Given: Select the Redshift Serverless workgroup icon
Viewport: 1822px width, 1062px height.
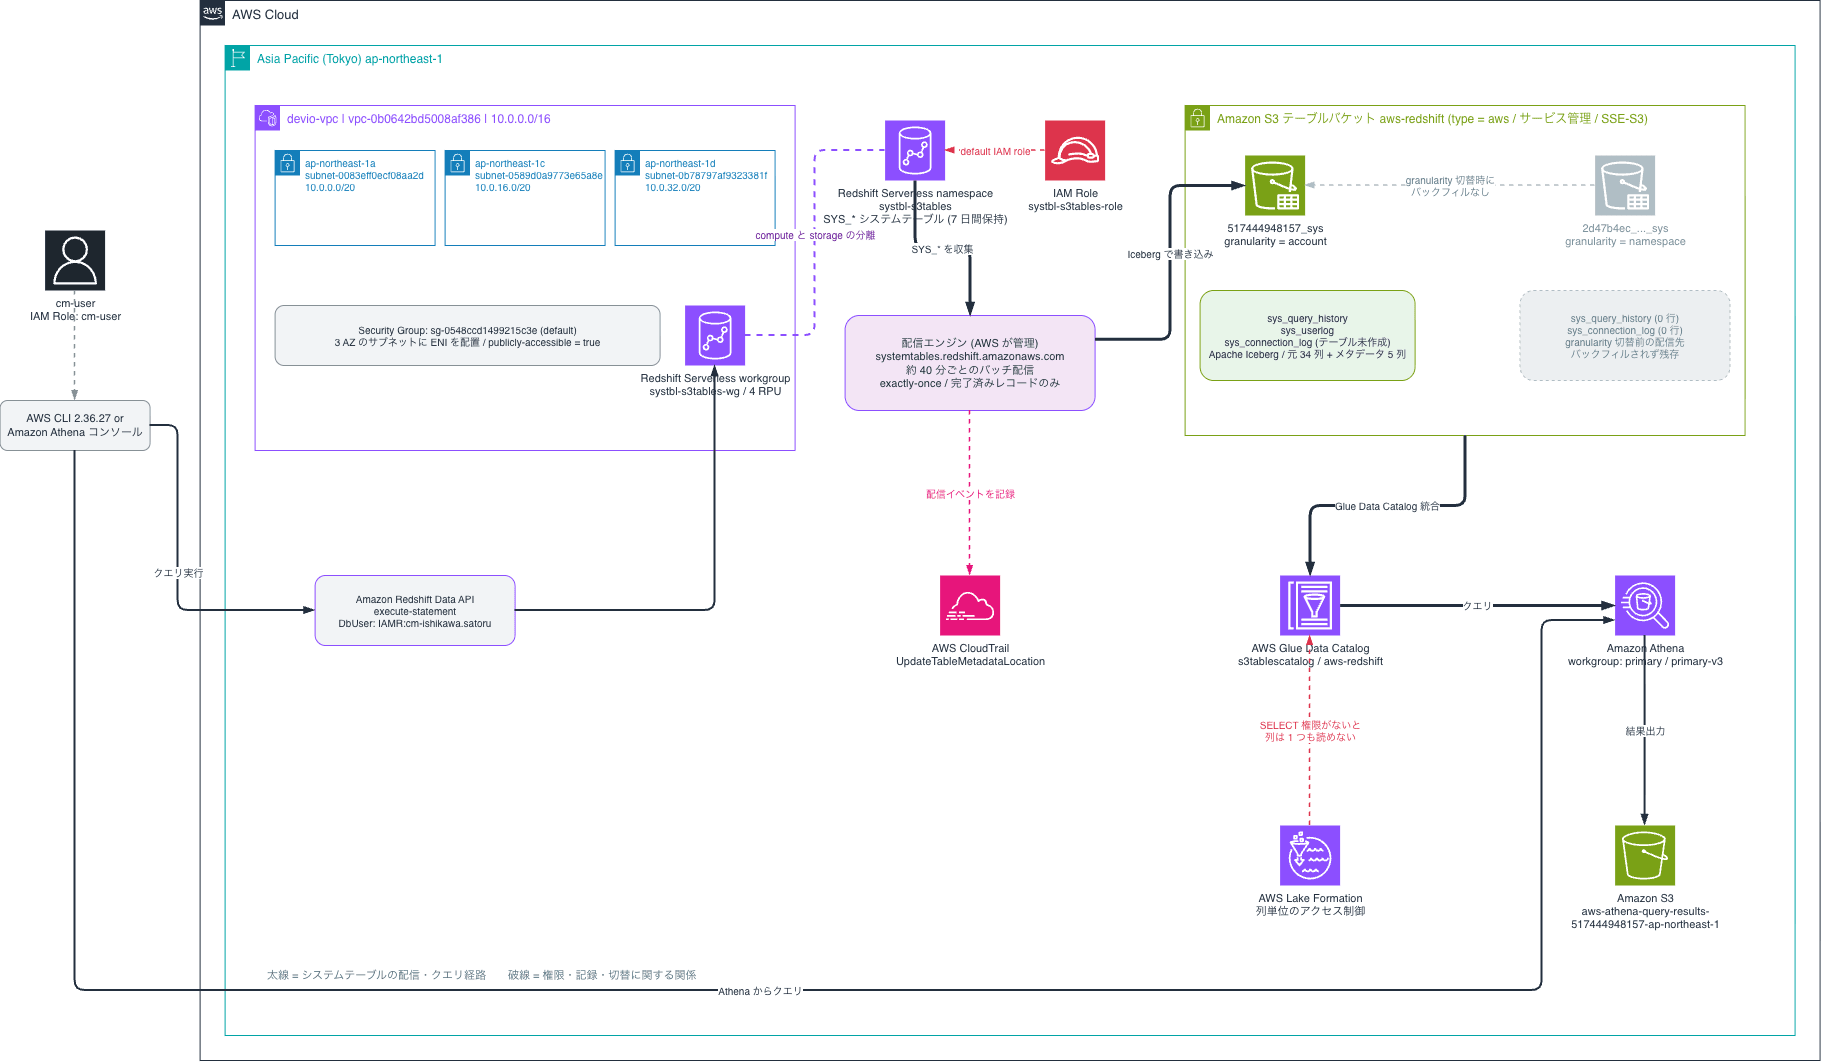Looking at the screenshot, I should point(715,335).
